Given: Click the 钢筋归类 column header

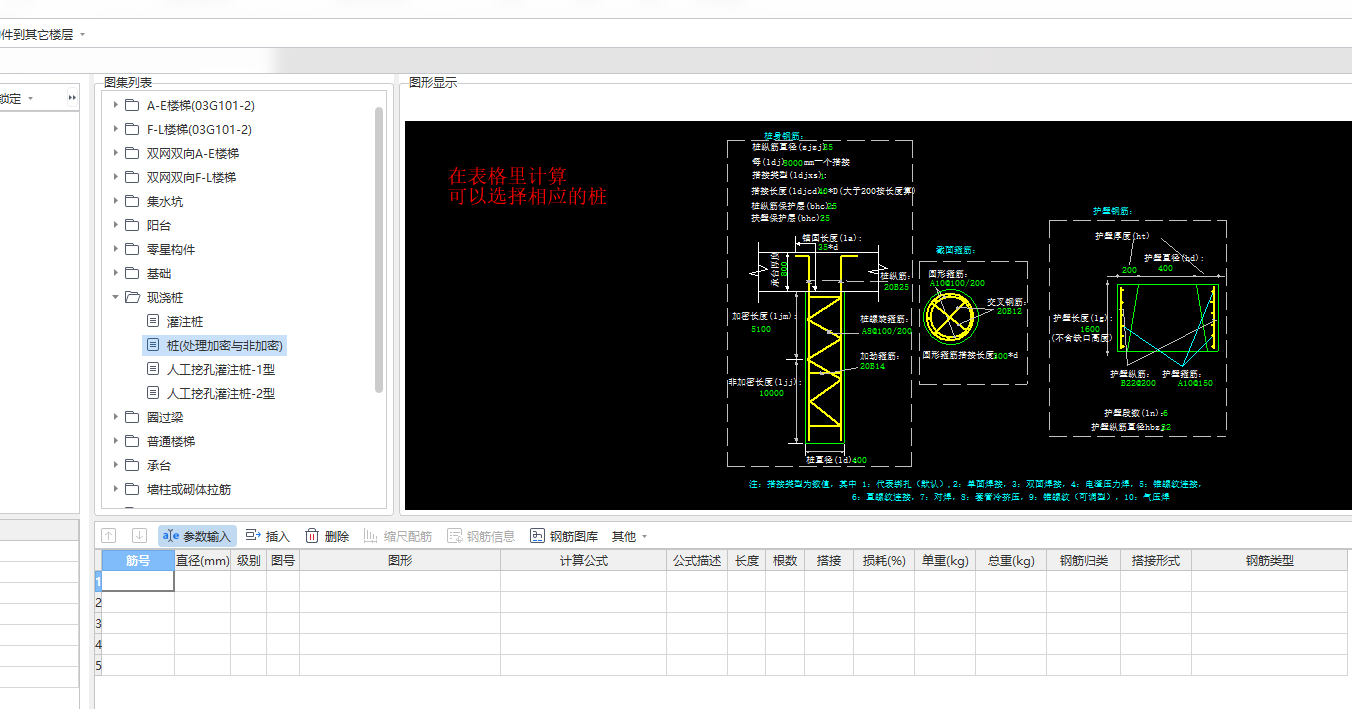Looking at the screenshot, I should [1084, 561].
